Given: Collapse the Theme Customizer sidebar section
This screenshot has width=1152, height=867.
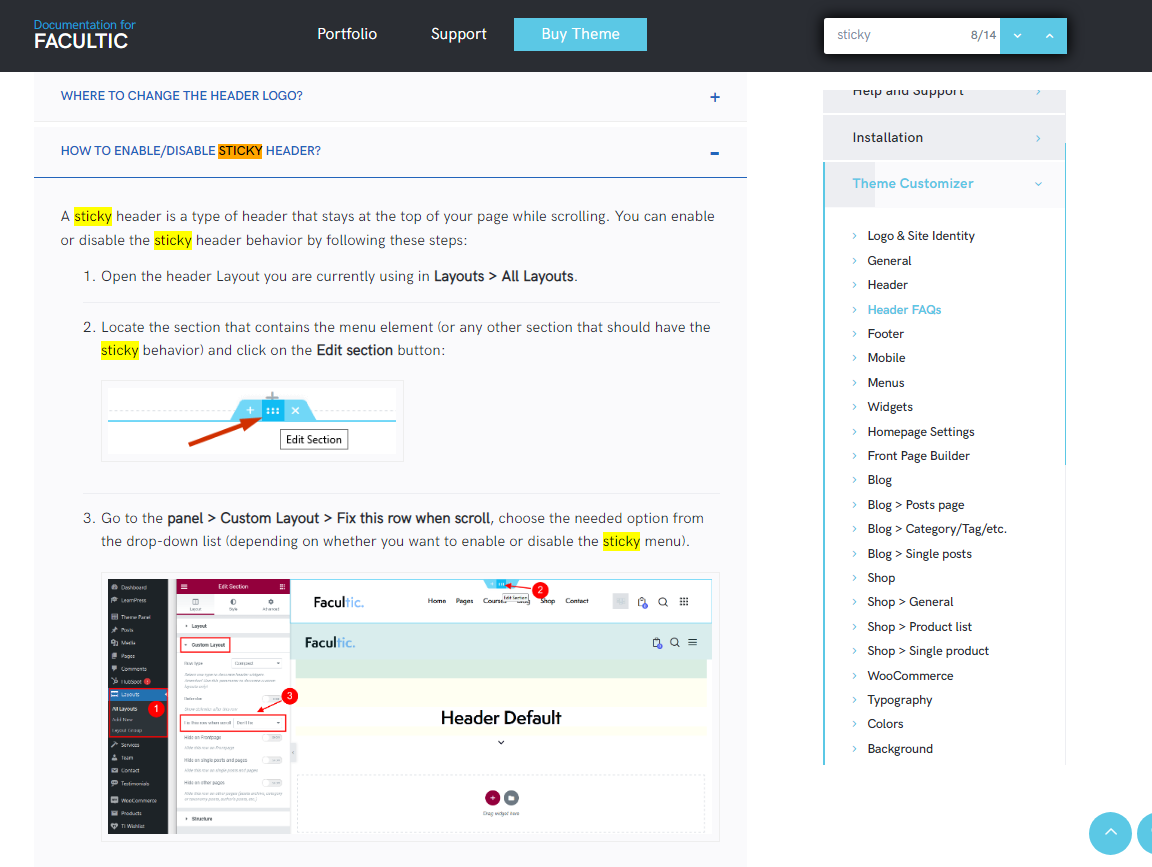Looking at the screenshot, I should tap(944, 184).
